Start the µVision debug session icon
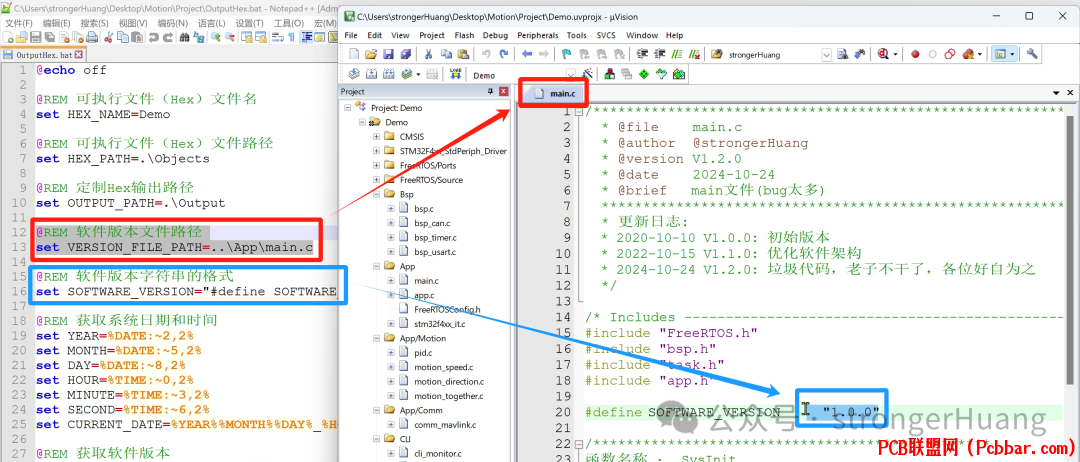The height and width of the screenshot is (462, 1080). 883,54
